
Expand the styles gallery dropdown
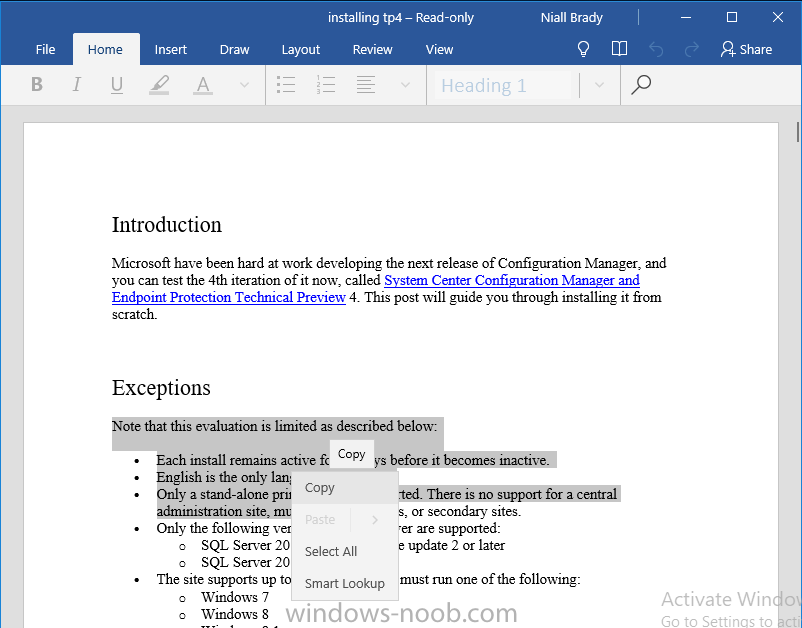click(x=599, y=85)
